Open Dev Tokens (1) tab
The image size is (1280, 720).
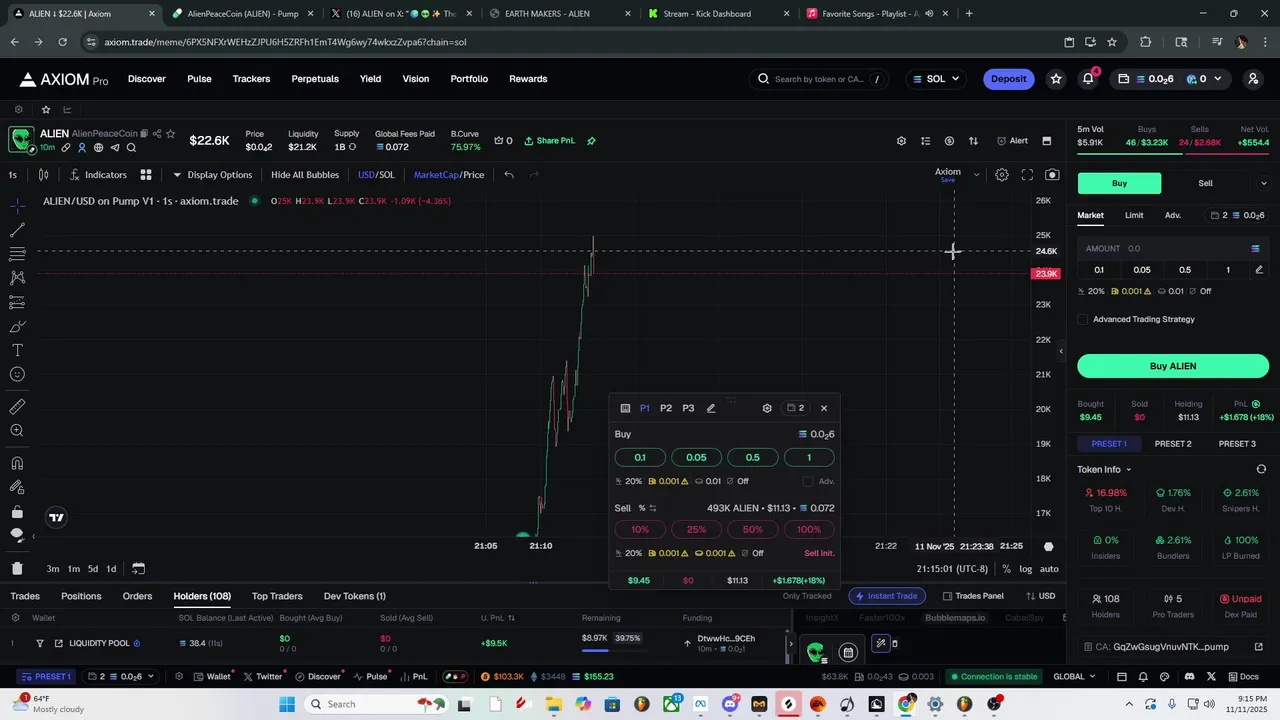tap(355, 596)
